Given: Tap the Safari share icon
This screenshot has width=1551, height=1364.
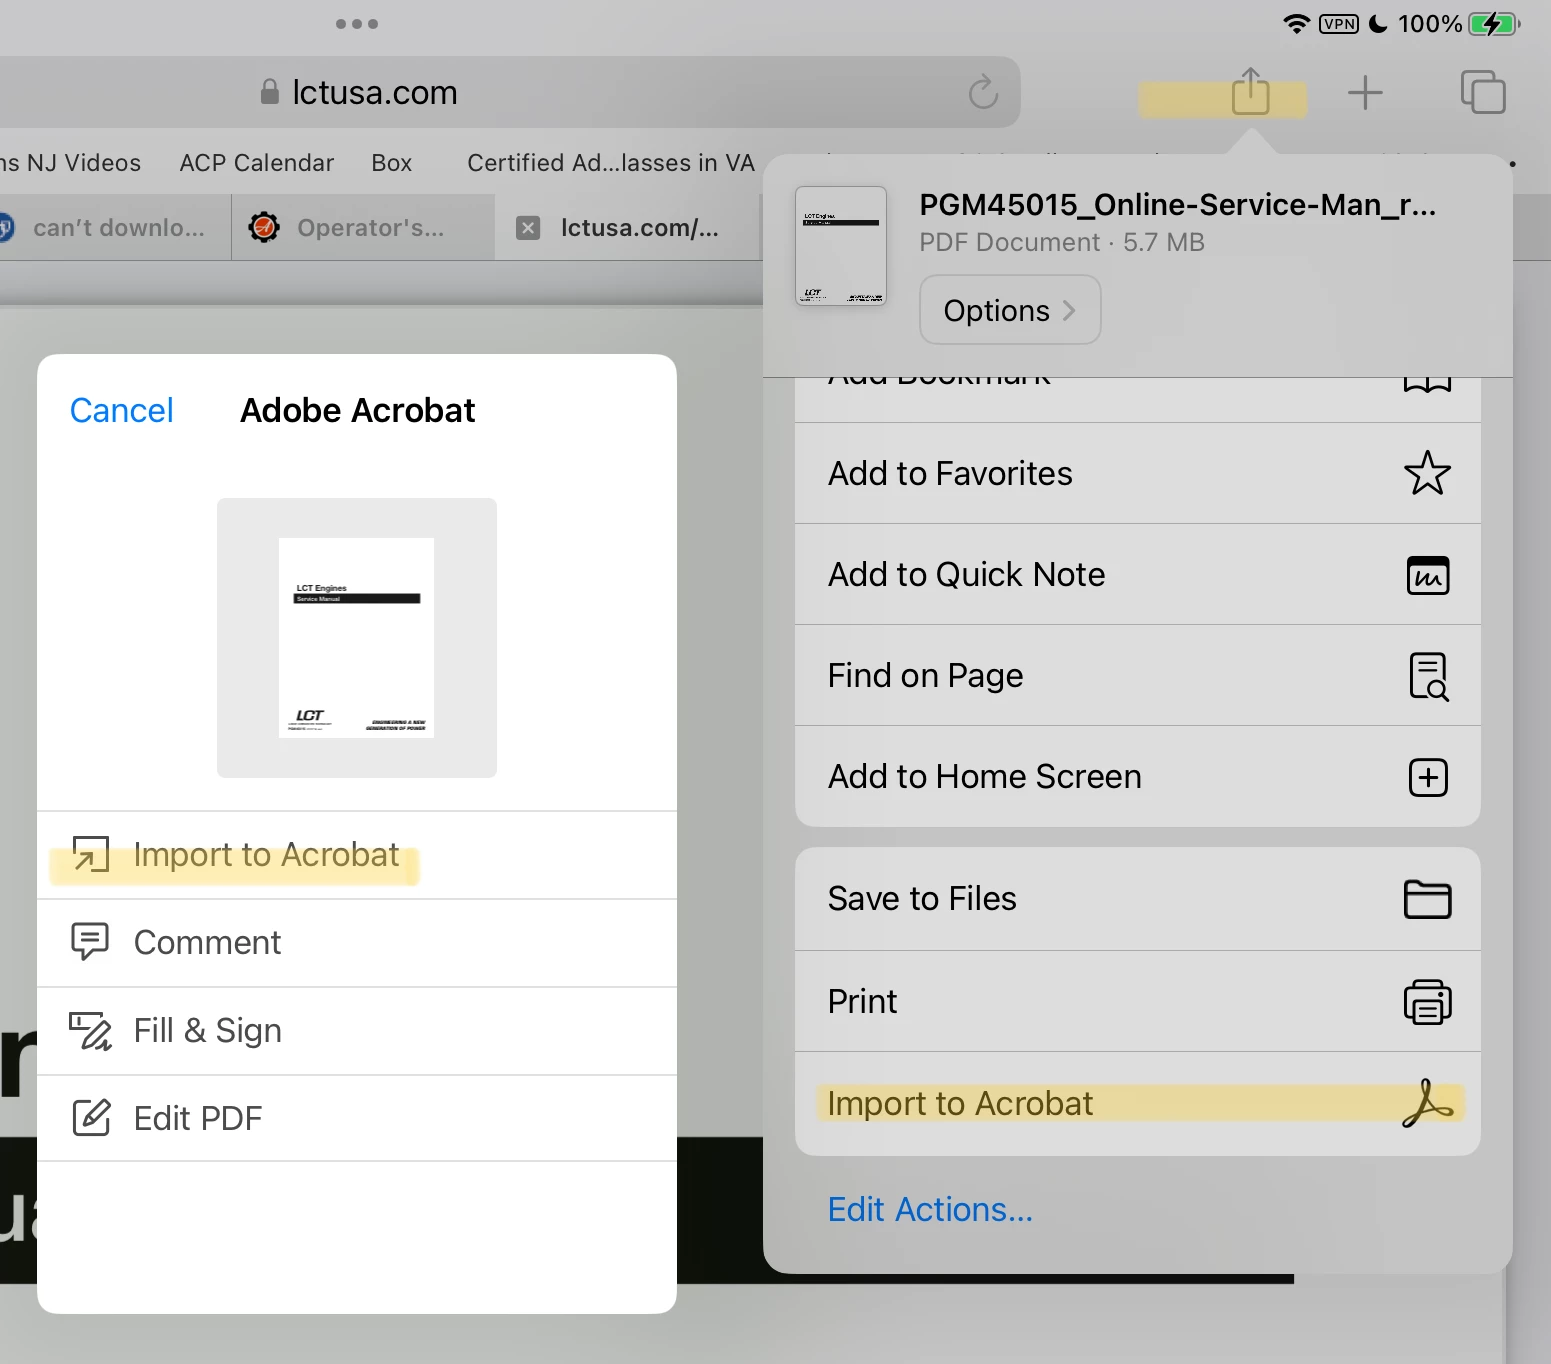Looking at the screenshot, I should pos(1250,91).
